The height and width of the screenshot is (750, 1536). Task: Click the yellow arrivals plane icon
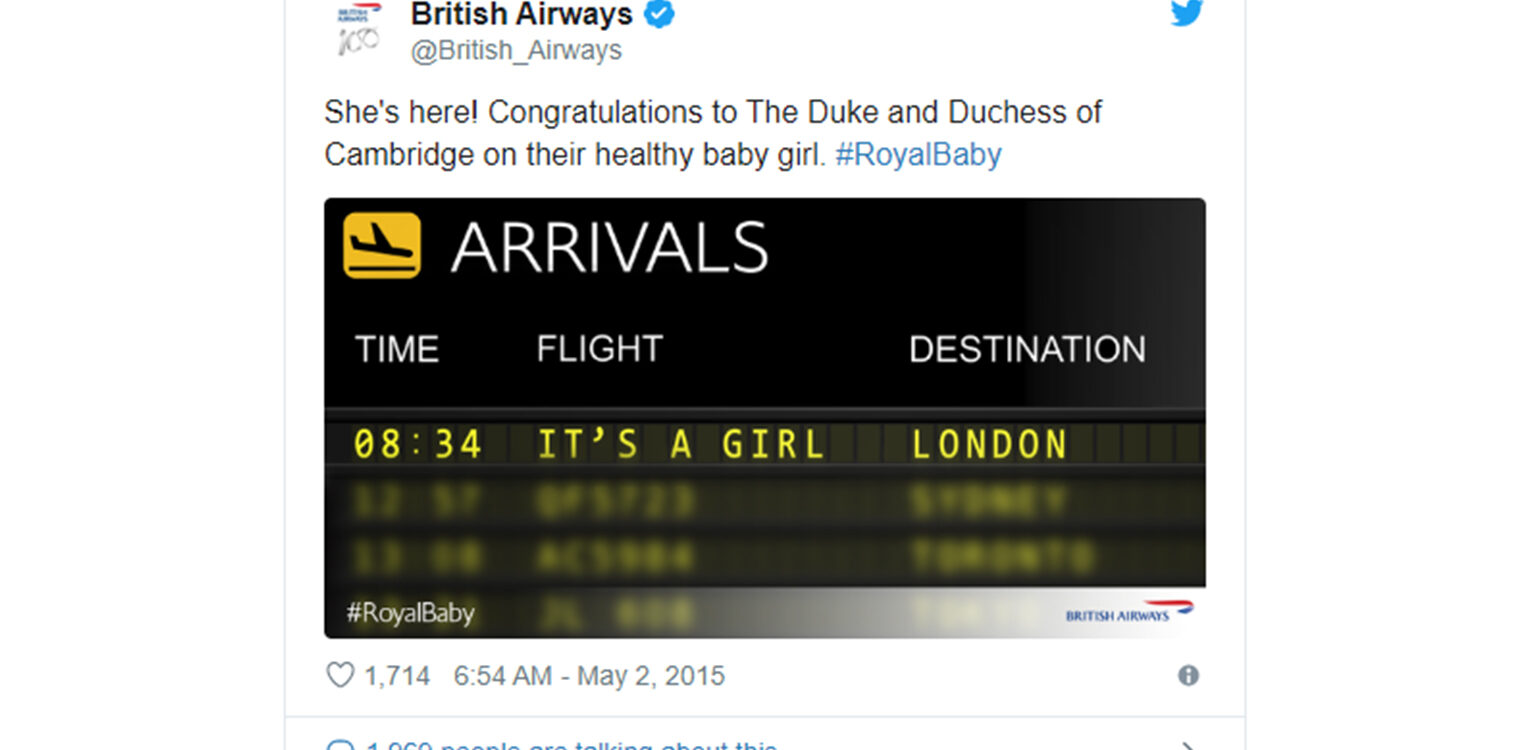click(x=382, y=245)
